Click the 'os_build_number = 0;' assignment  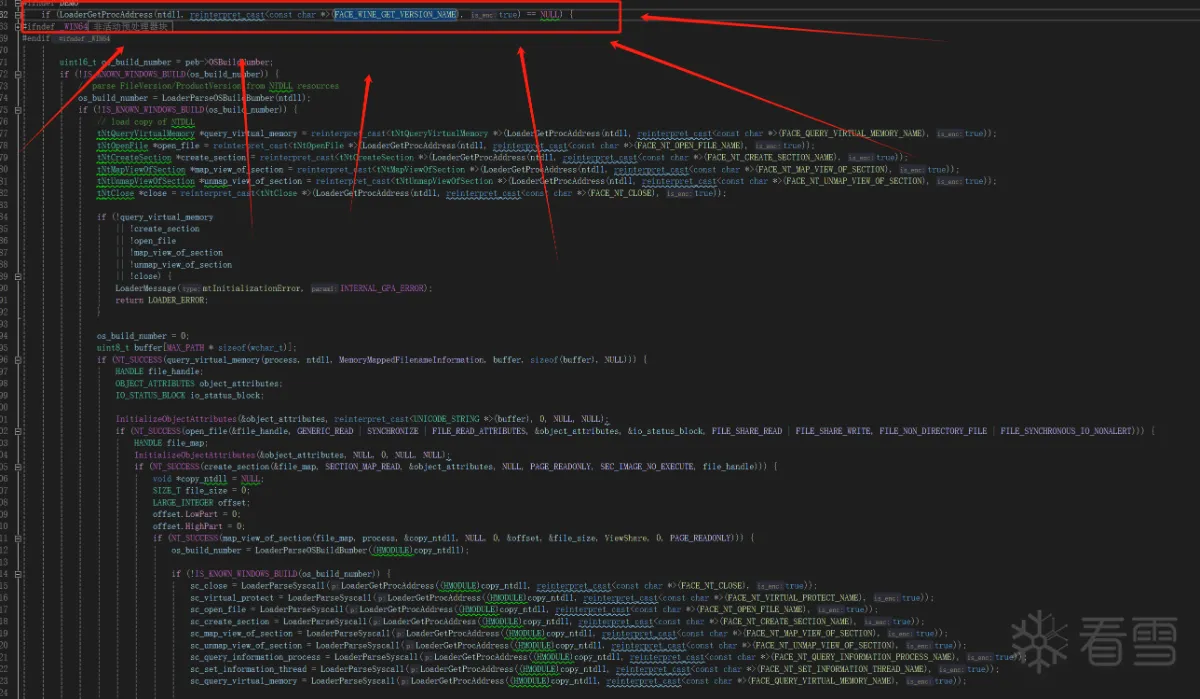[x=143, y=336]
